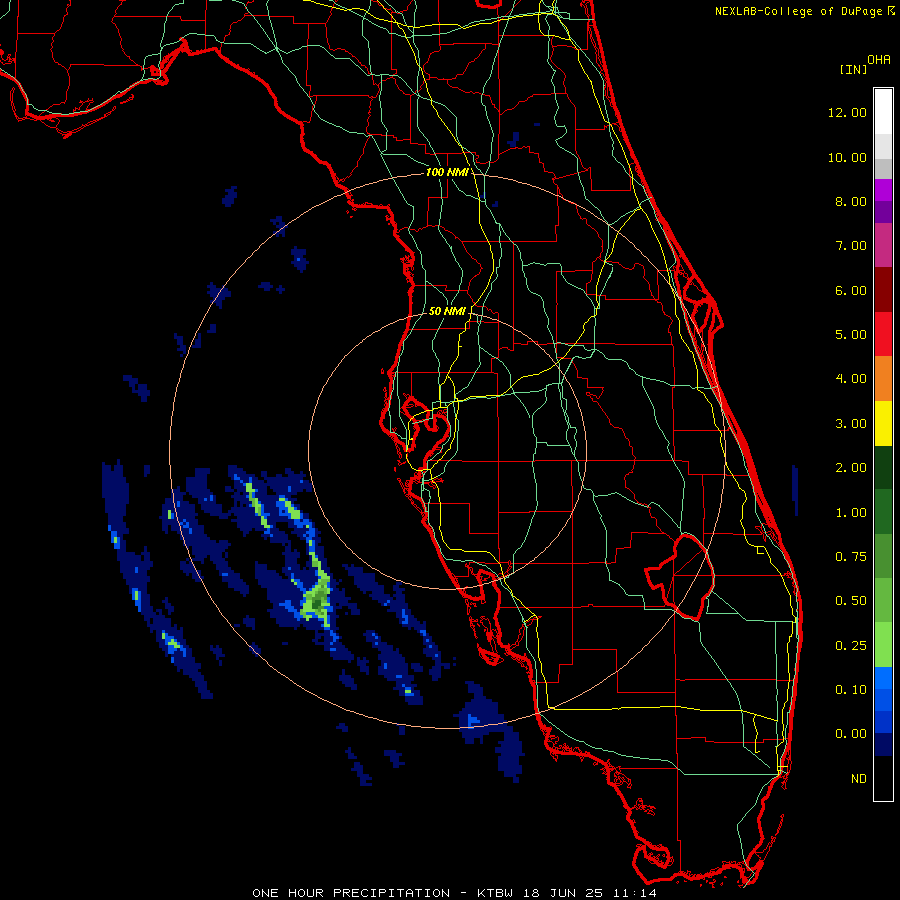Click the 0.10 legend value

(851, 690)
